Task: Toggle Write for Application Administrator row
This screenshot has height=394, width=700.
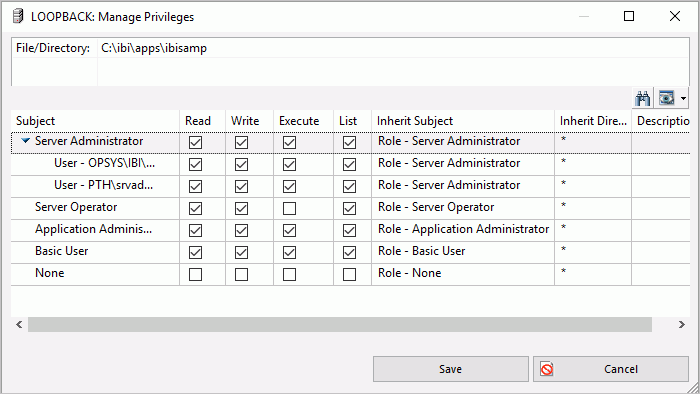Action: coord(242,230)
